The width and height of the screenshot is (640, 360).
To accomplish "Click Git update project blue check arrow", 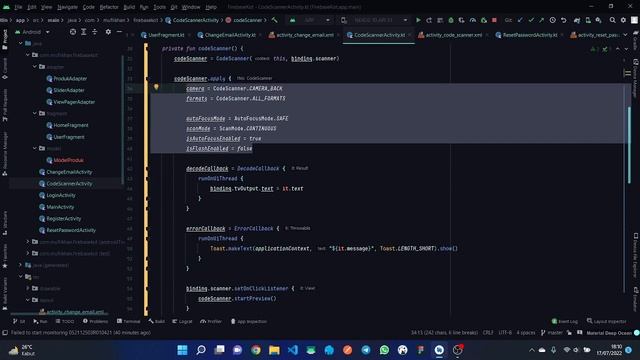I will tap(520, 20).
